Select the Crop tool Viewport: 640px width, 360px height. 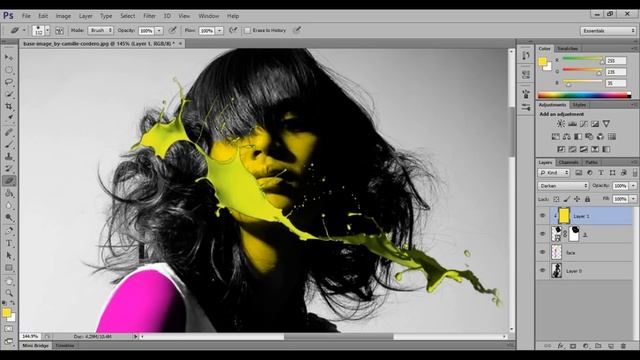[9, 106]
